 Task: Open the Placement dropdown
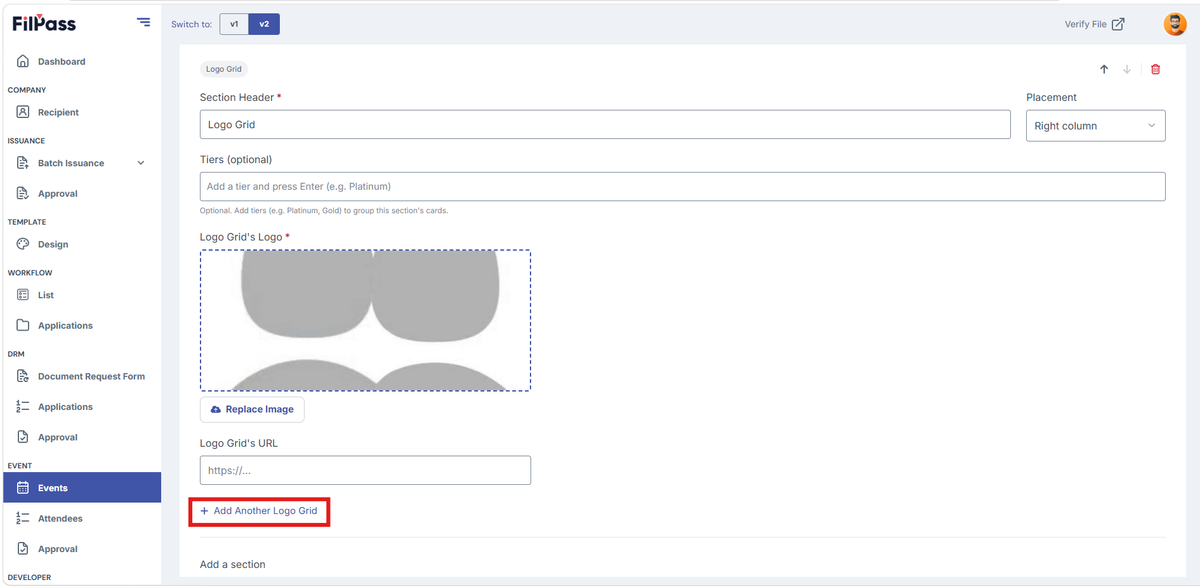(x=1095, y=126)
